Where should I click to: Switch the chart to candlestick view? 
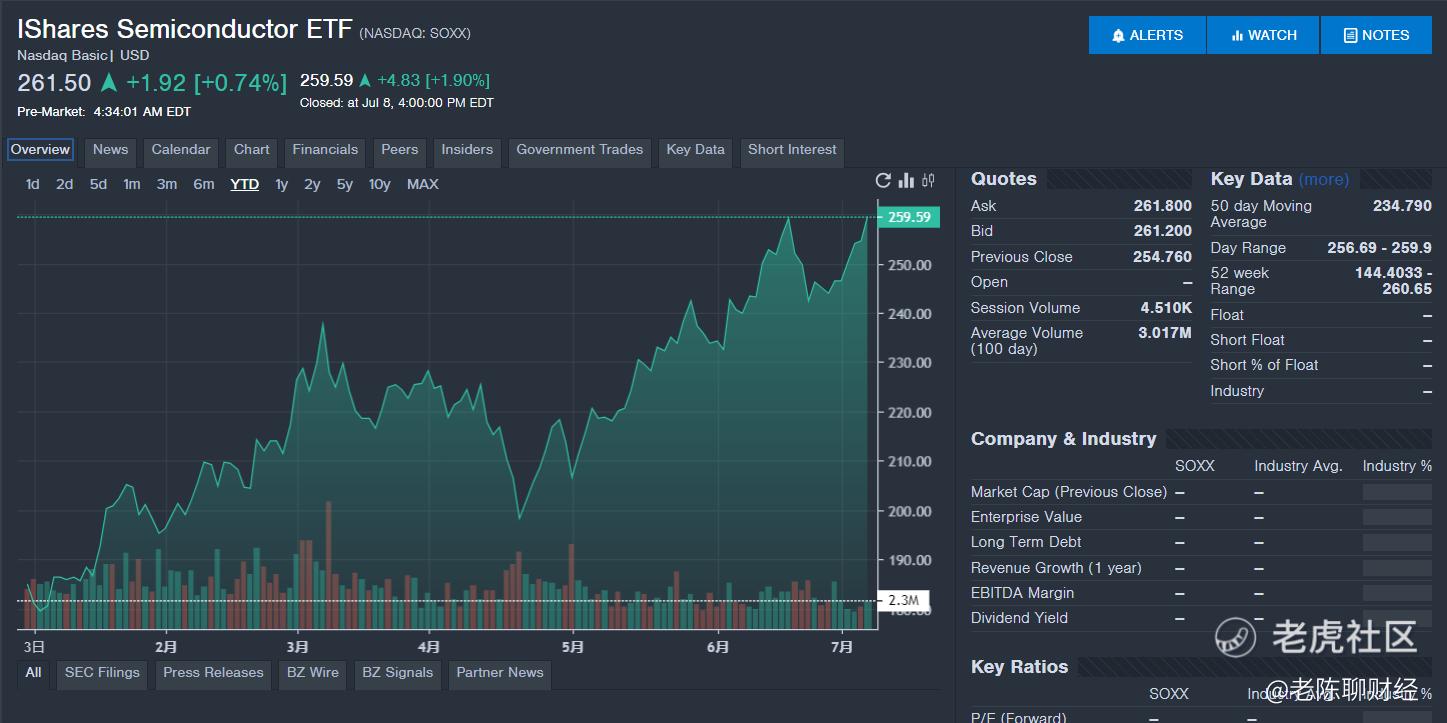[926, 180]
